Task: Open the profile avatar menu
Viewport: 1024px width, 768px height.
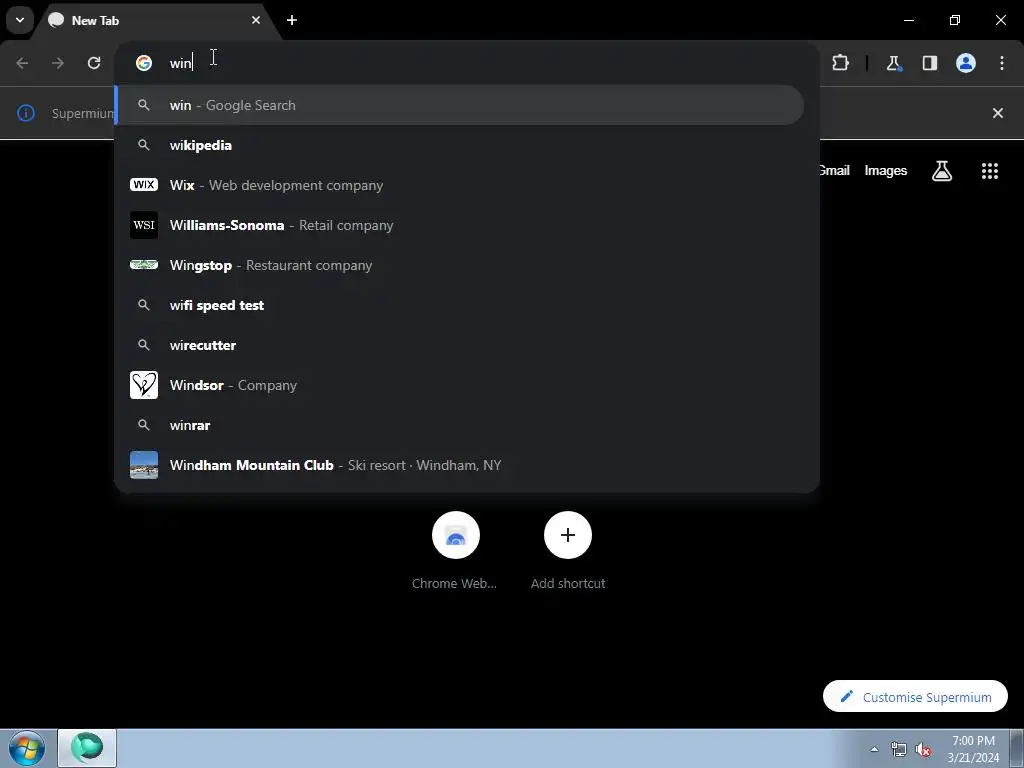Action: tap(966, 63)
